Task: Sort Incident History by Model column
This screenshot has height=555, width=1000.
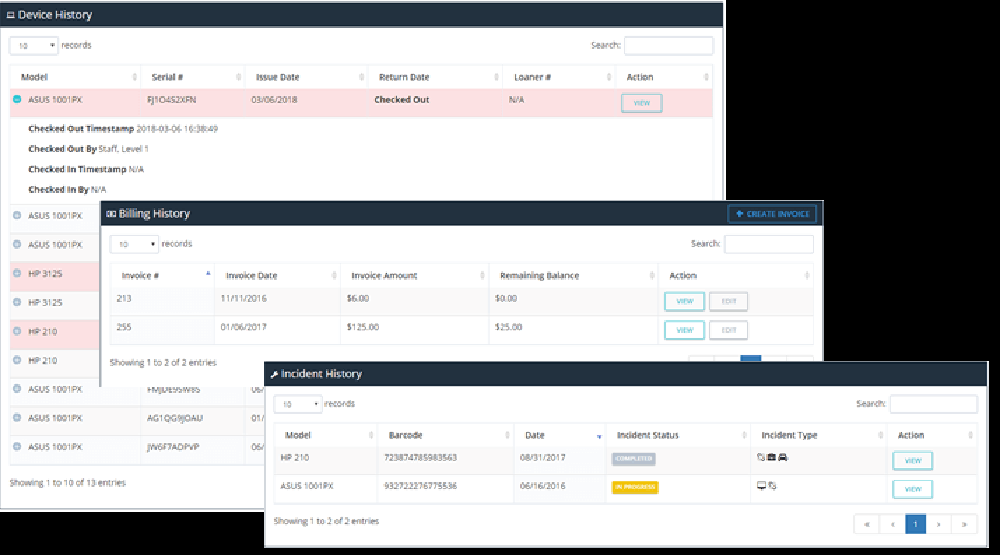Action: coord(326,436)
